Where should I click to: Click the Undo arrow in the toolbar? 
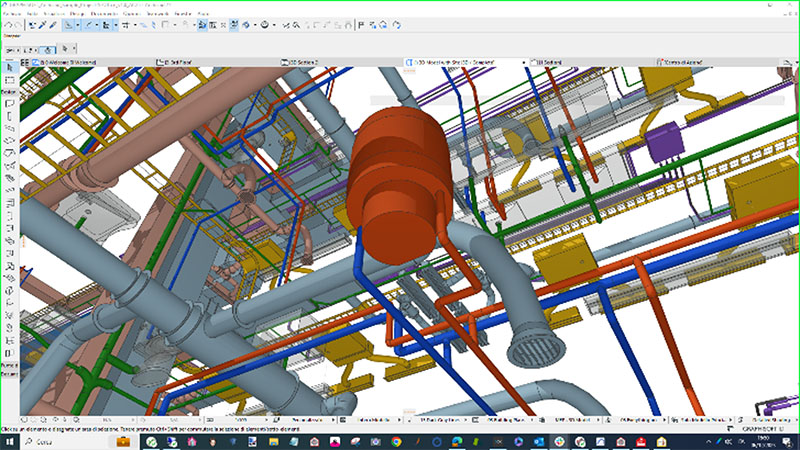[7, 25]
